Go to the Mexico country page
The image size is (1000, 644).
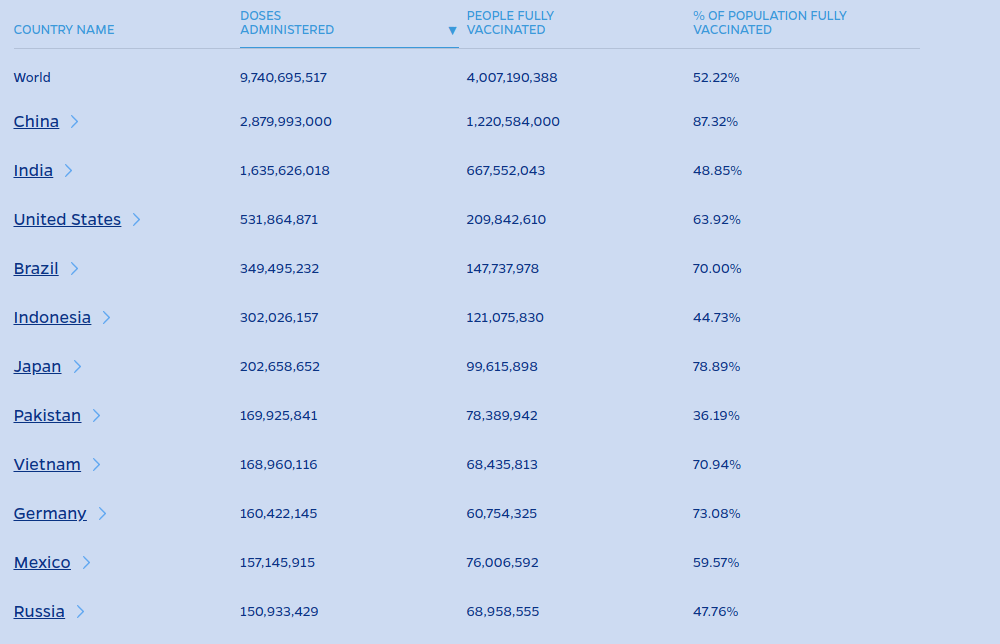(x=42, y=563)
